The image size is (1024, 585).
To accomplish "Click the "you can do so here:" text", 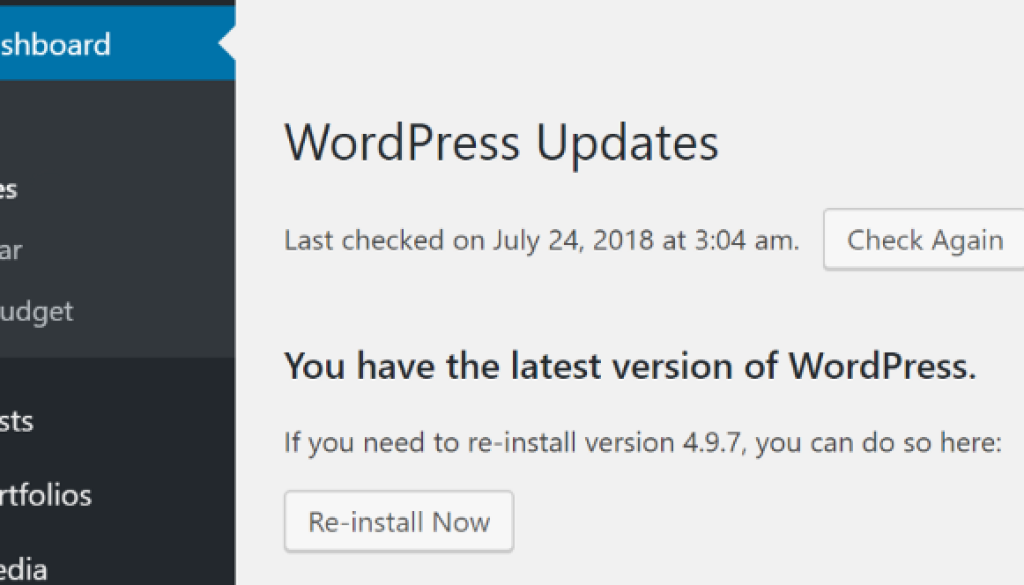I will pos(880,442).
